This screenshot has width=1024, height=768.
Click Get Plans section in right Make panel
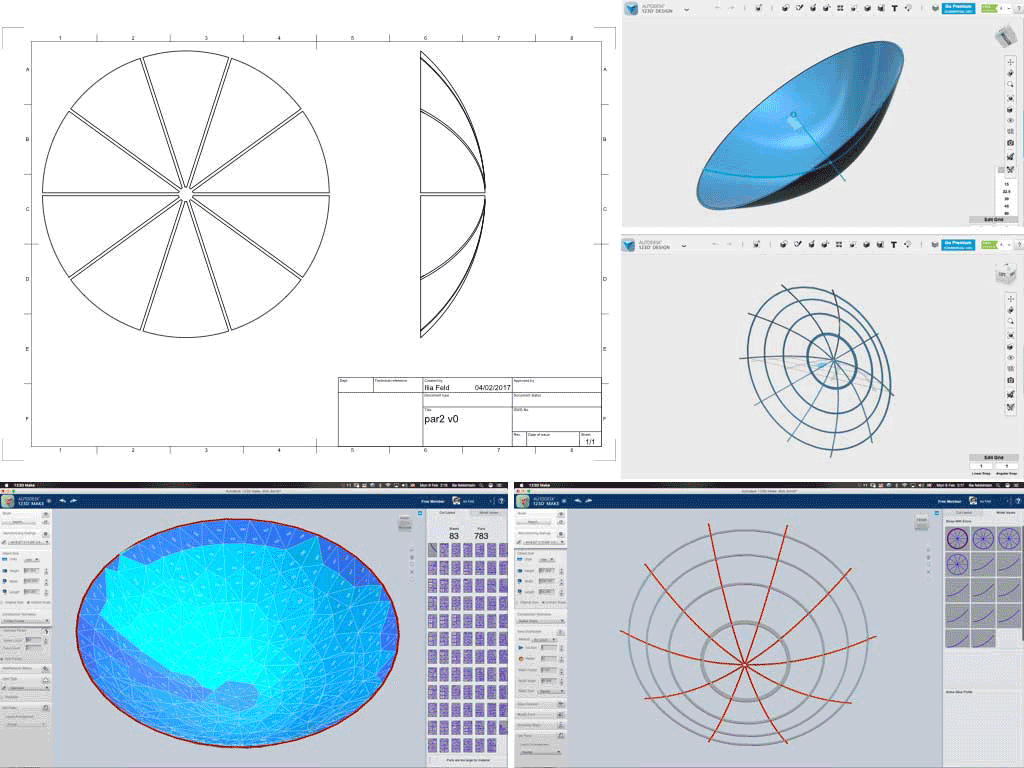pos(541,735)
